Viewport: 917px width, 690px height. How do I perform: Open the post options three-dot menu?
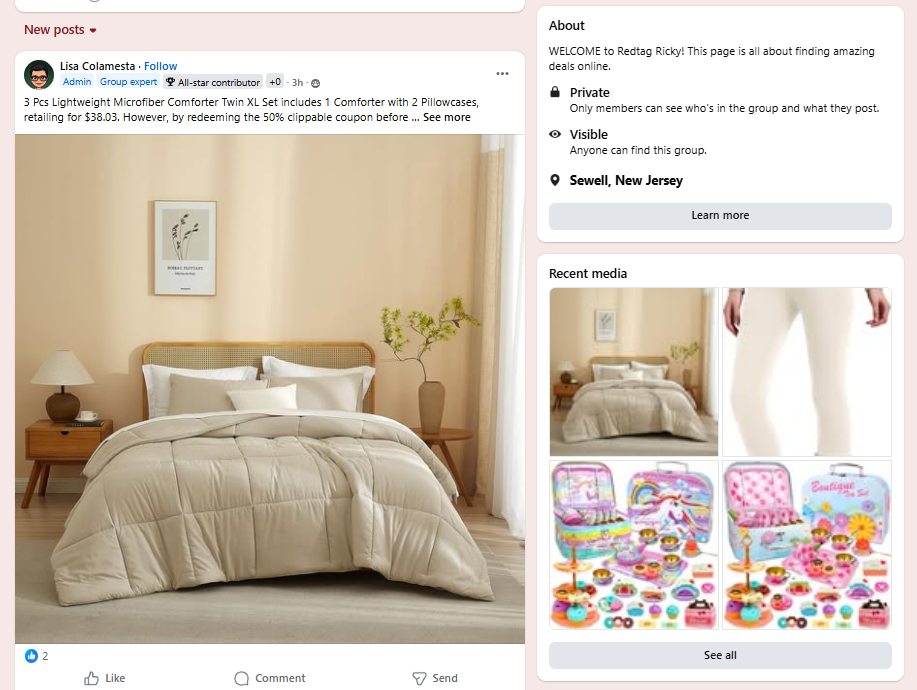(502, 74)
